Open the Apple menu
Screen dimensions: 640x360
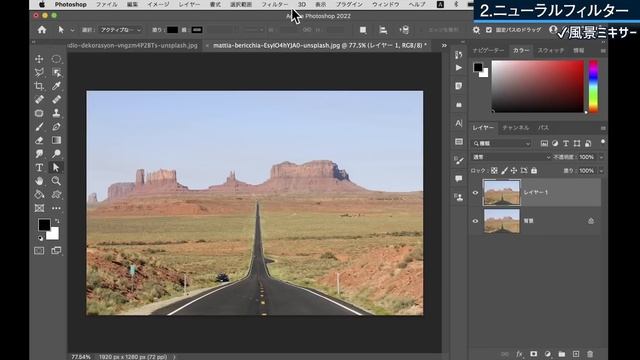point(42,4)
